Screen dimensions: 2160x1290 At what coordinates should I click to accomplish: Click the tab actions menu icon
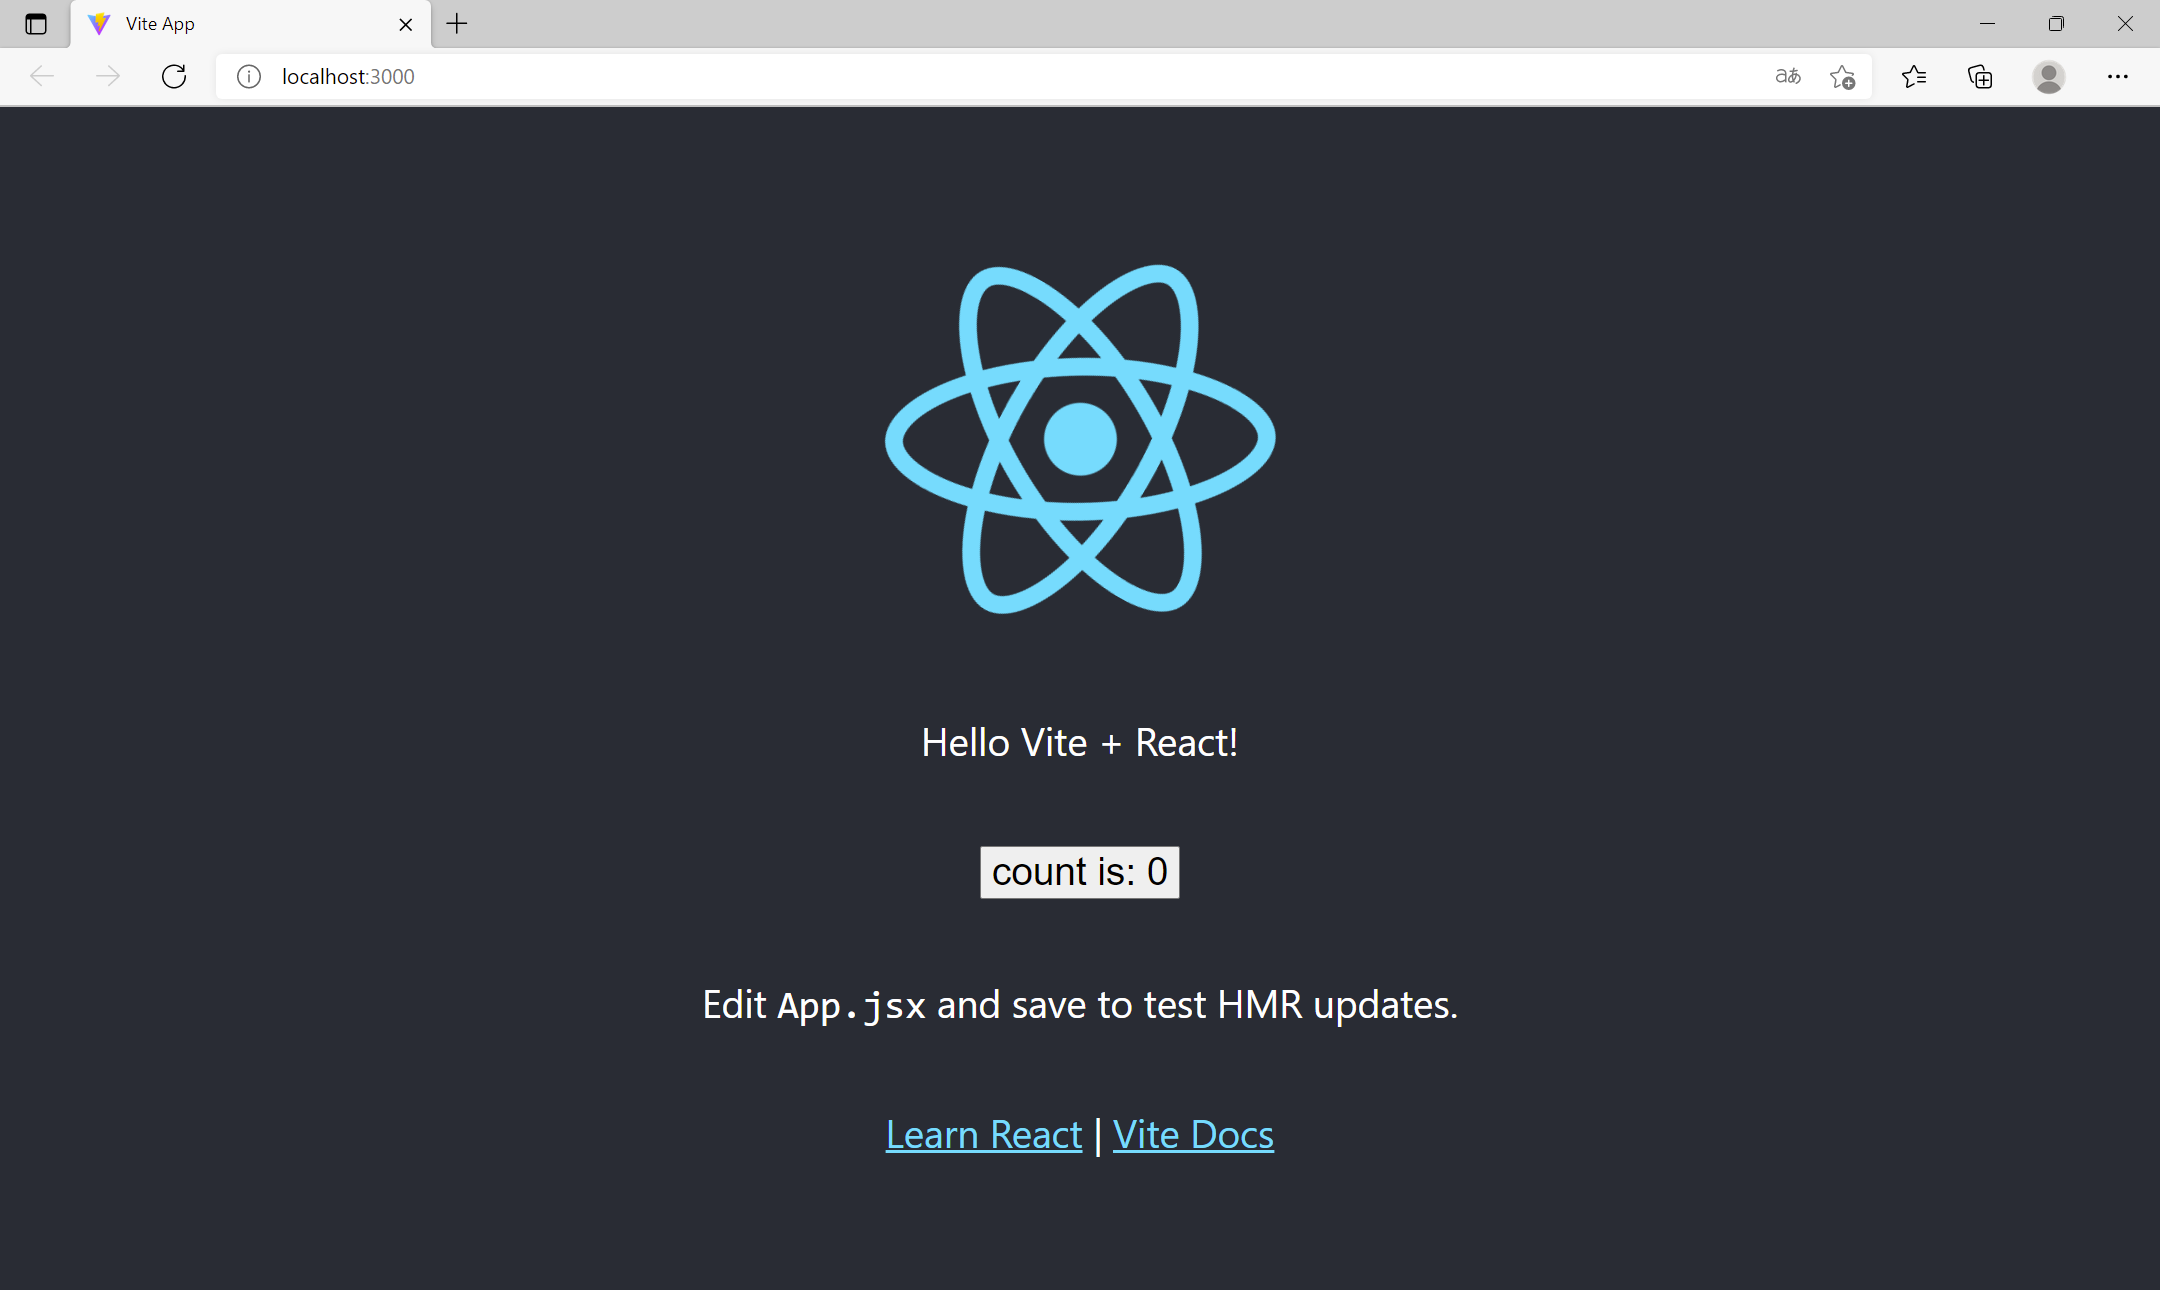tap(36, 24)
